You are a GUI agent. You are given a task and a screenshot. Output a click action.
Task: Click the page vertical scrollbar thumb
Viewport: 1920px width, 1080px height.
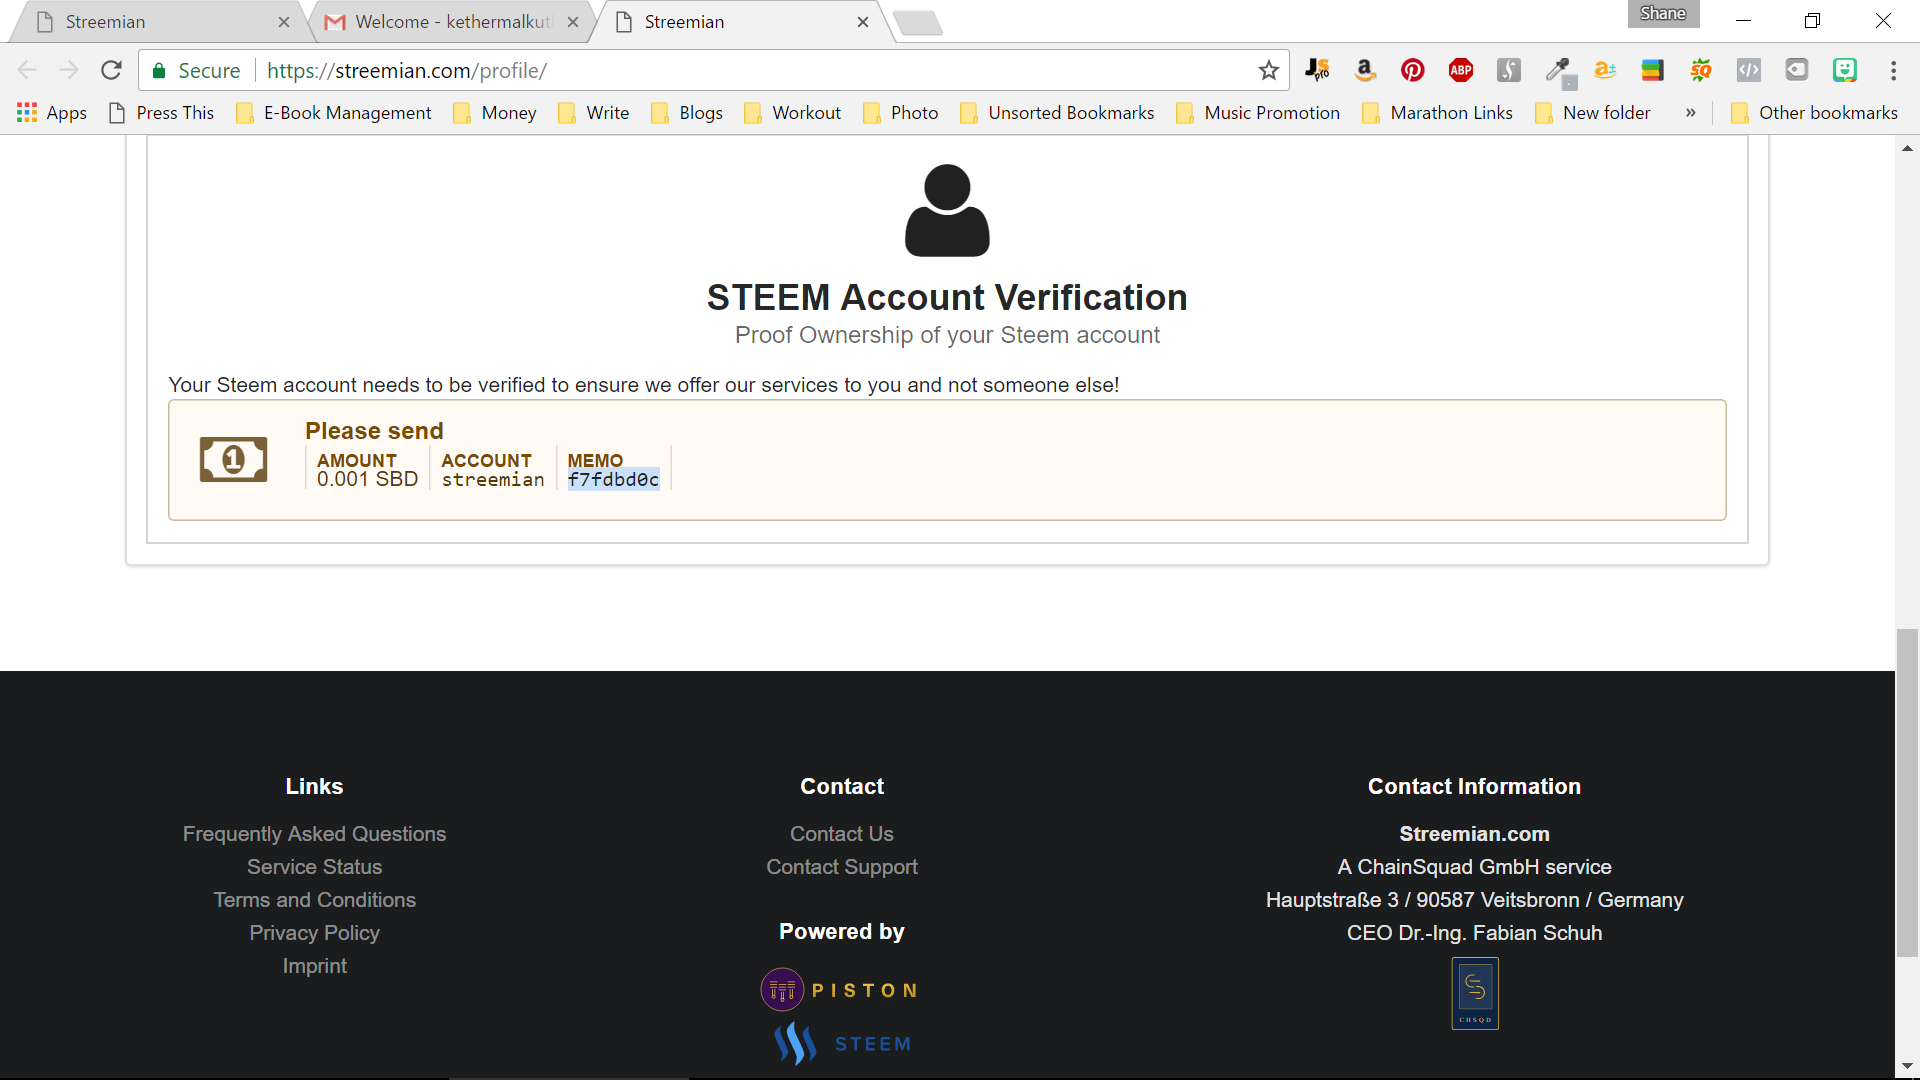coord(1907,793)
